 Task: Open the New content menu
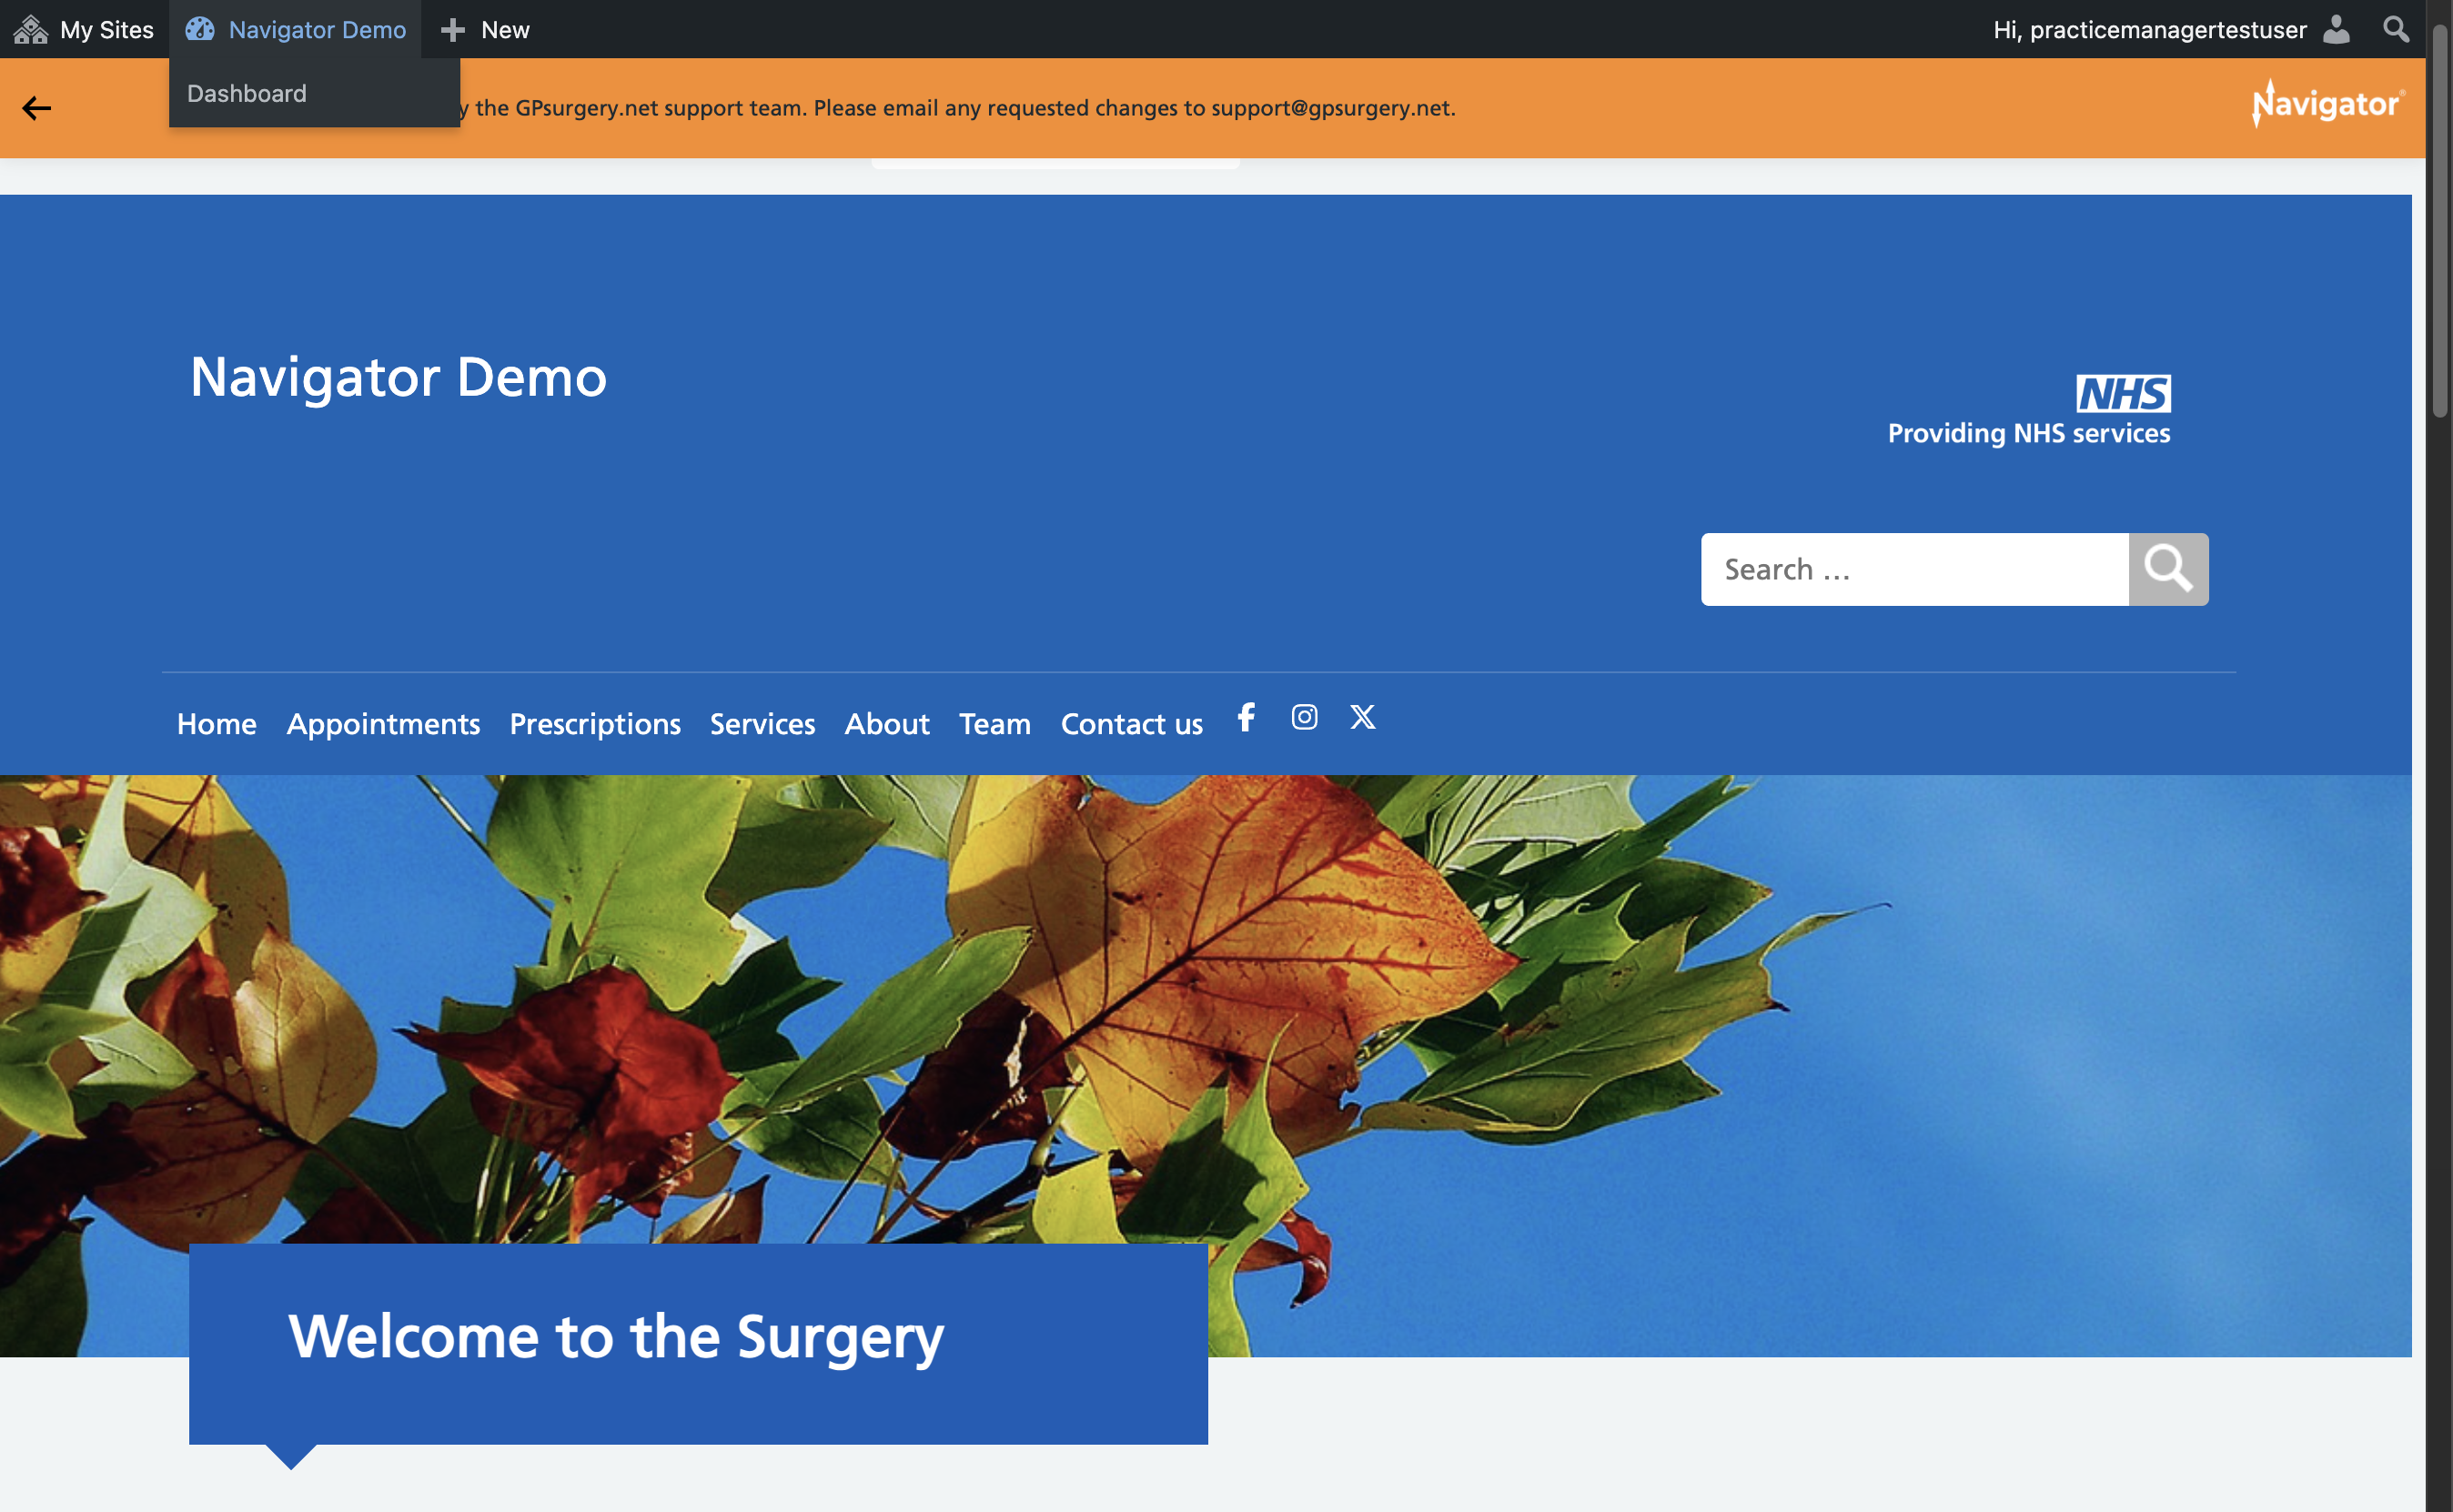(x=485, y=29)
